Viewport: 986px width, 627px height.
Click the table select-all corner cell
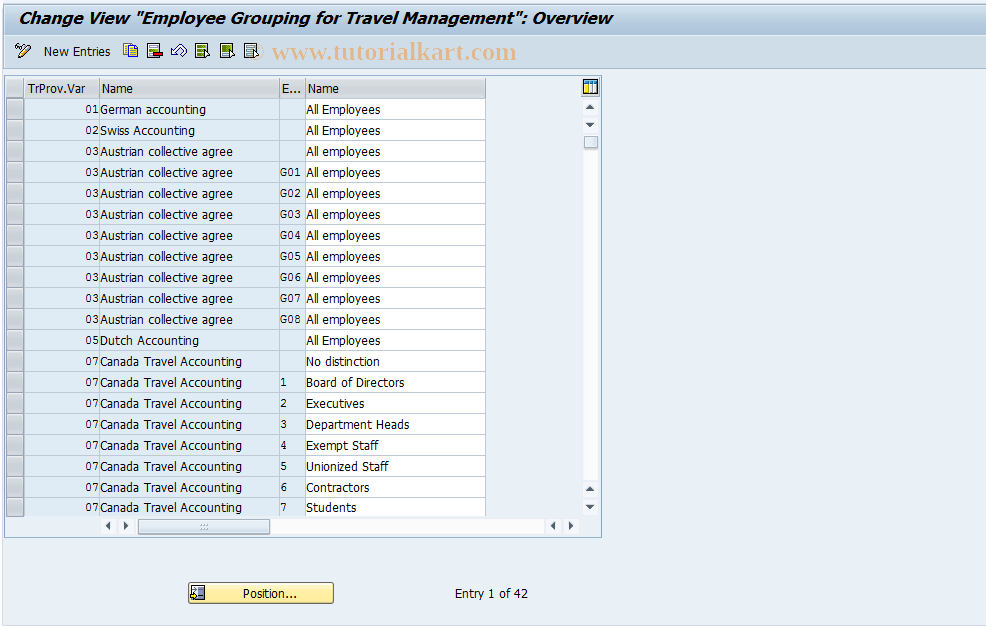tap(15, 89)
